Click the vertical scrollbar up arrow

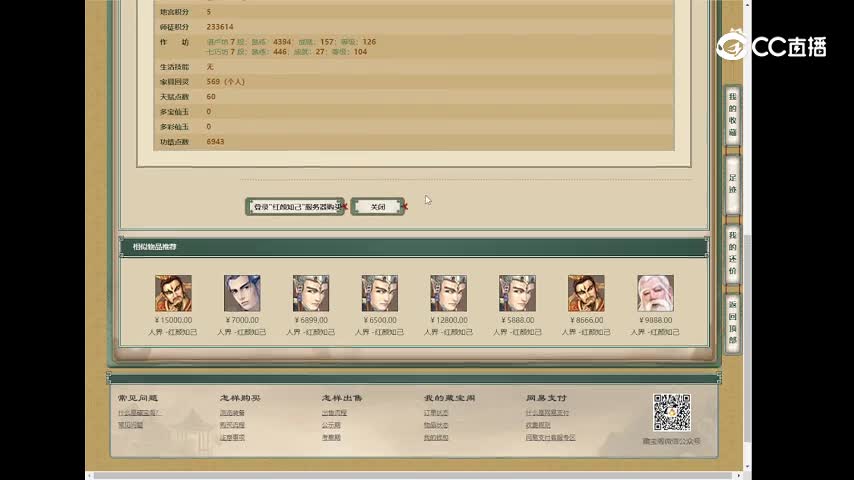pos(747,4)
